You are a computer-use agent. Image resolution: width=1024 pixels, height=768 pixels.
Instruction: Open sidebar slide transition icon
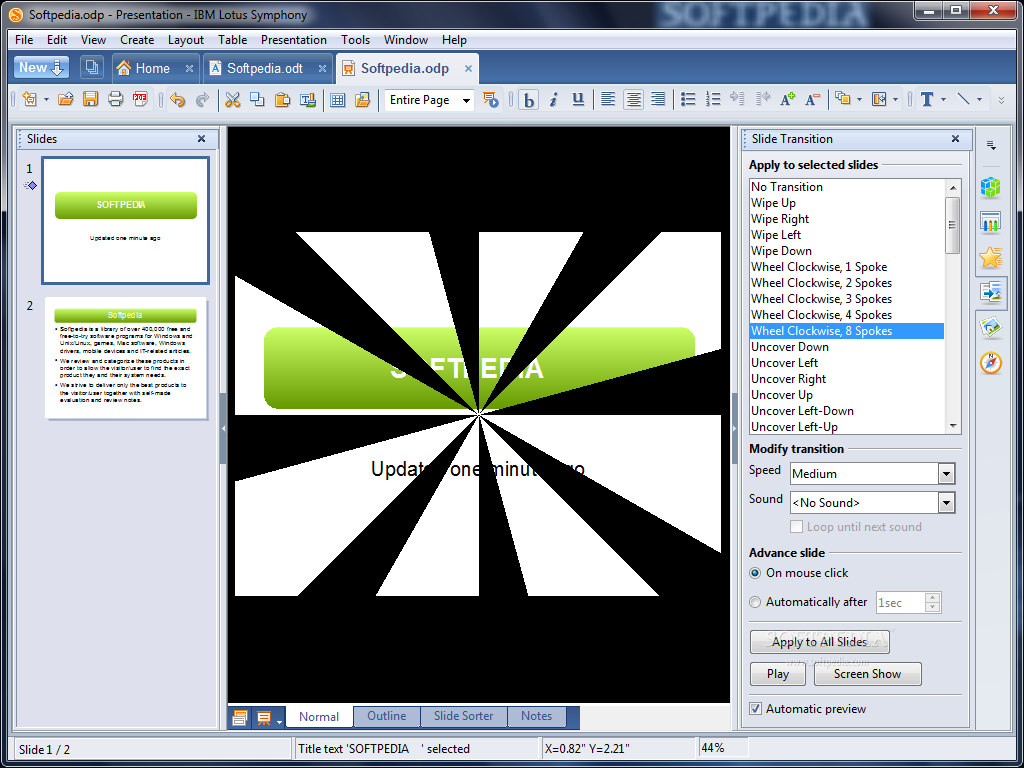click(x=991, y=292)
